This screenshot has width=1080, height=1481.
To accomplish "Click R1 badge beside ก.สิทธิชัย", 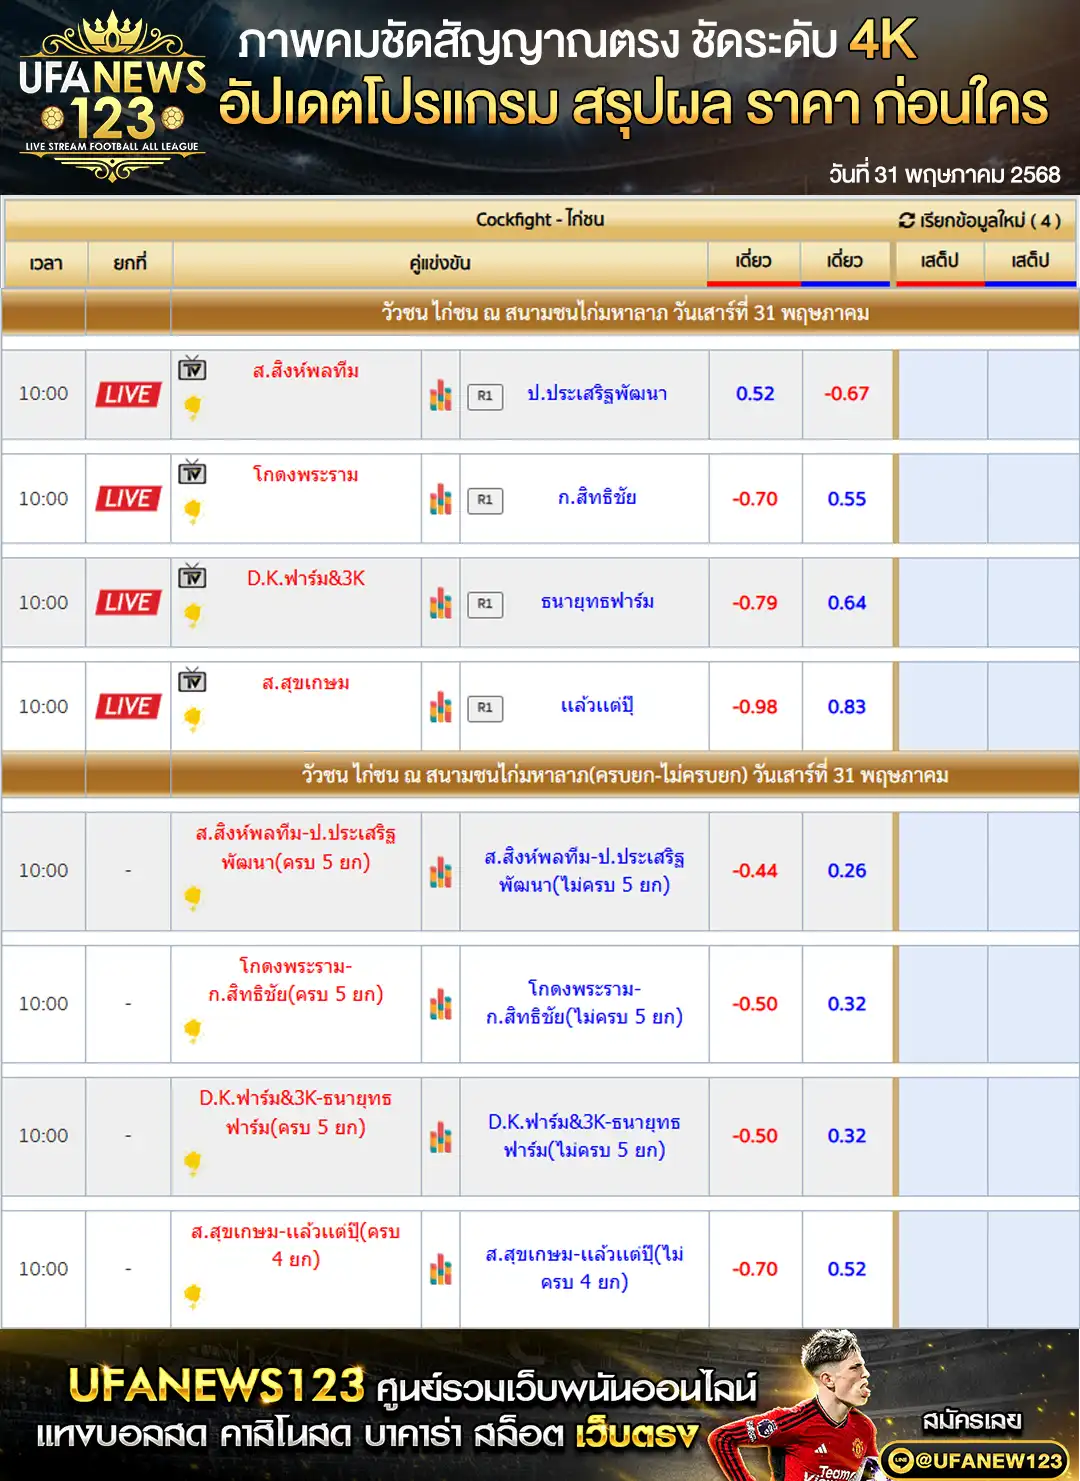I will [x=485, y=500].
